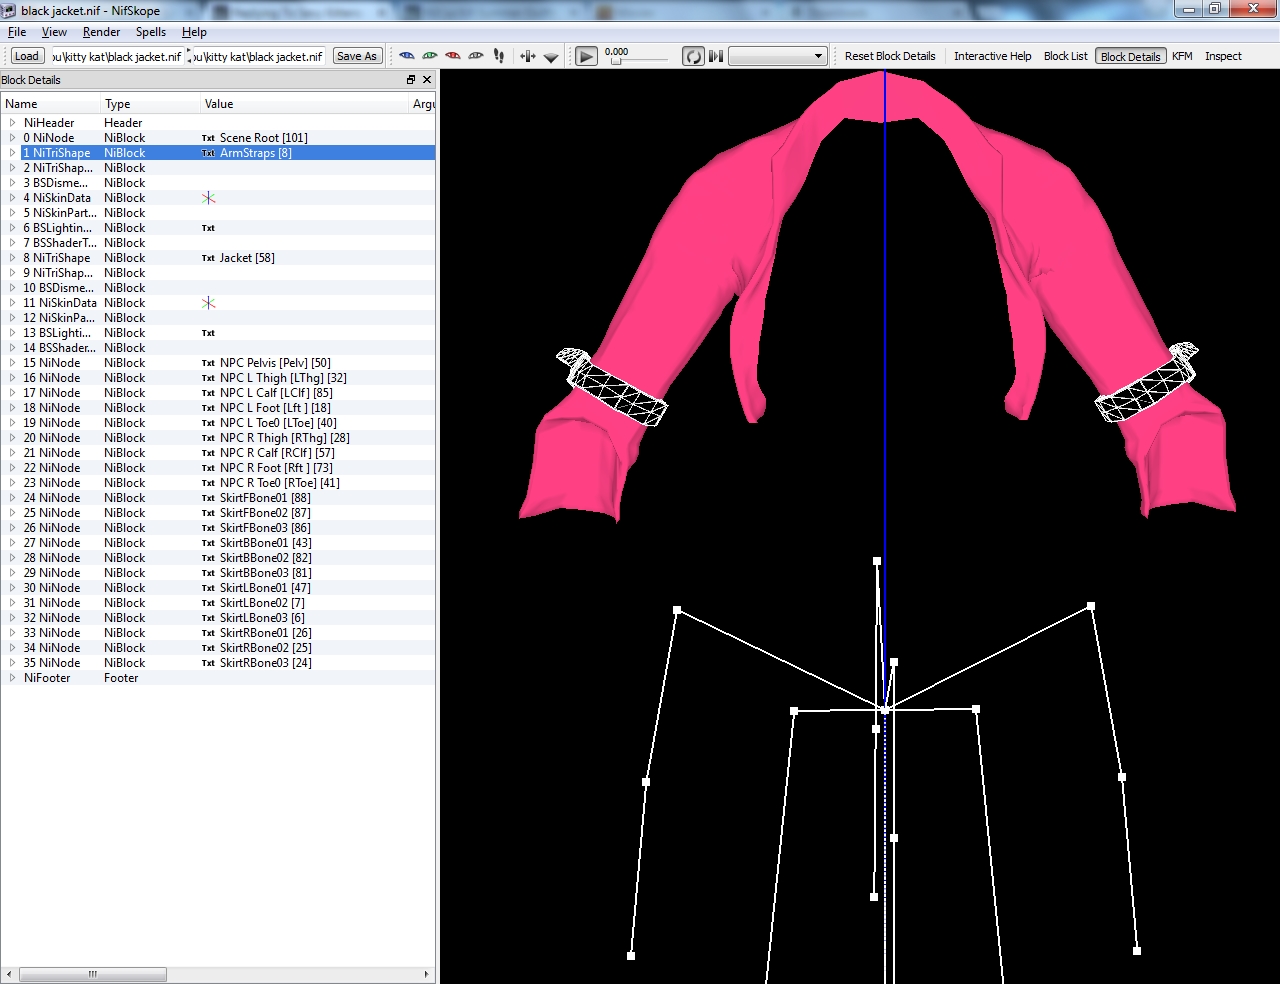
Task: Float the Block Details panel
Action: pyautogui.click(x=410, y=80)
